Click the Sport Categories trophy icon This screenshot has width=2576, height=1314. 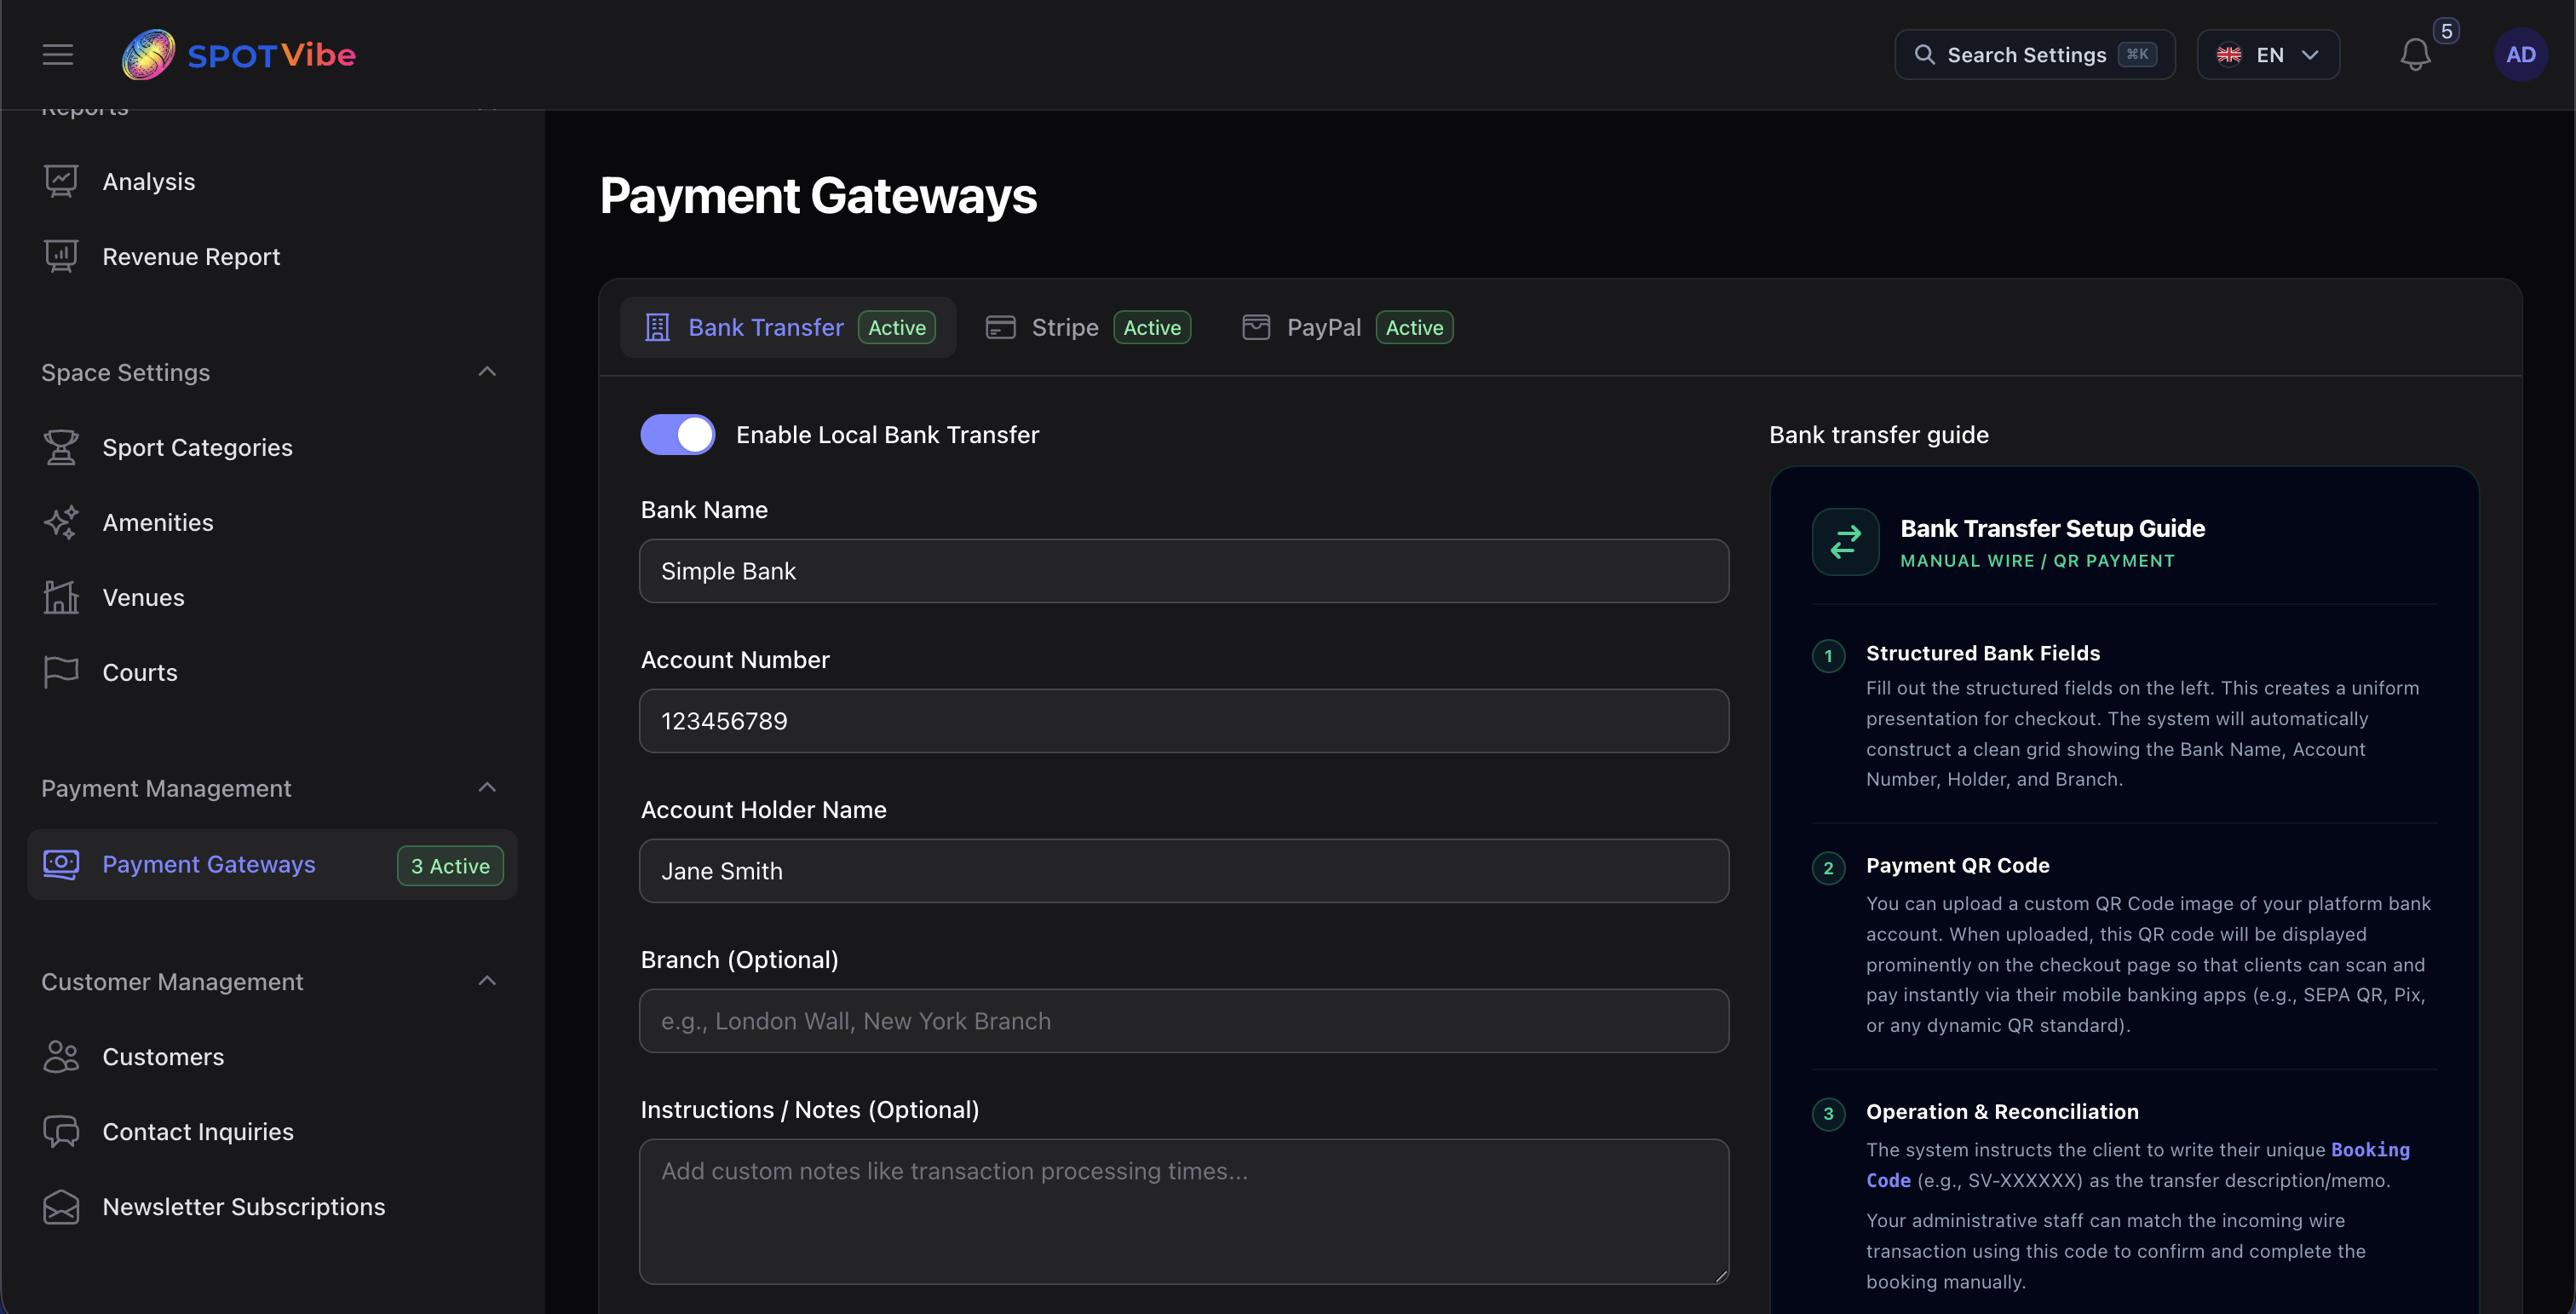tap(61, 447)
